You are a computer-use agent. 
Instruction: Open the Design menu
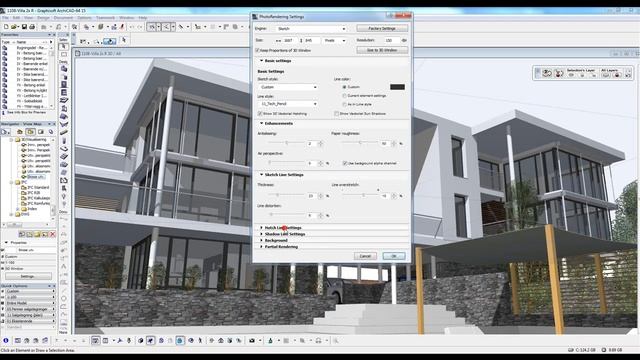click(x=43, y=18)
